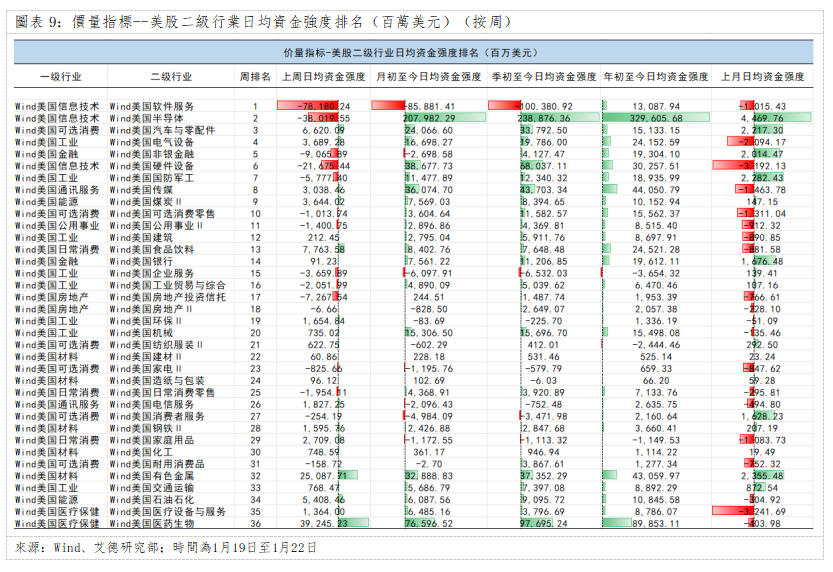The image size is (833, 572).
Task: Click the Wind美国医药生物 cell
Action: click(x=149, y=522)
